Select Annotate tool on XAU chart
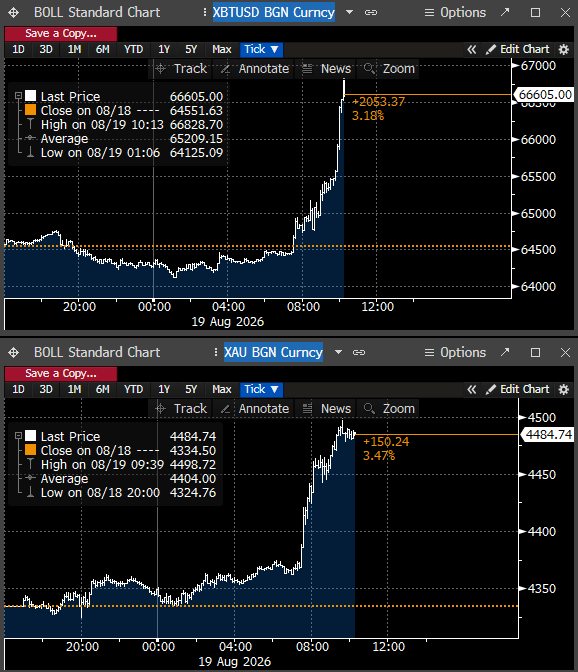 (255, 408)
